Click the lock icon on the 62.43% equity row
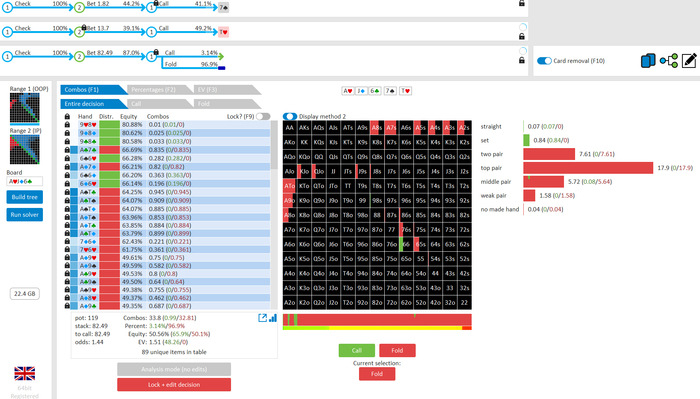 tap(67, 241)
